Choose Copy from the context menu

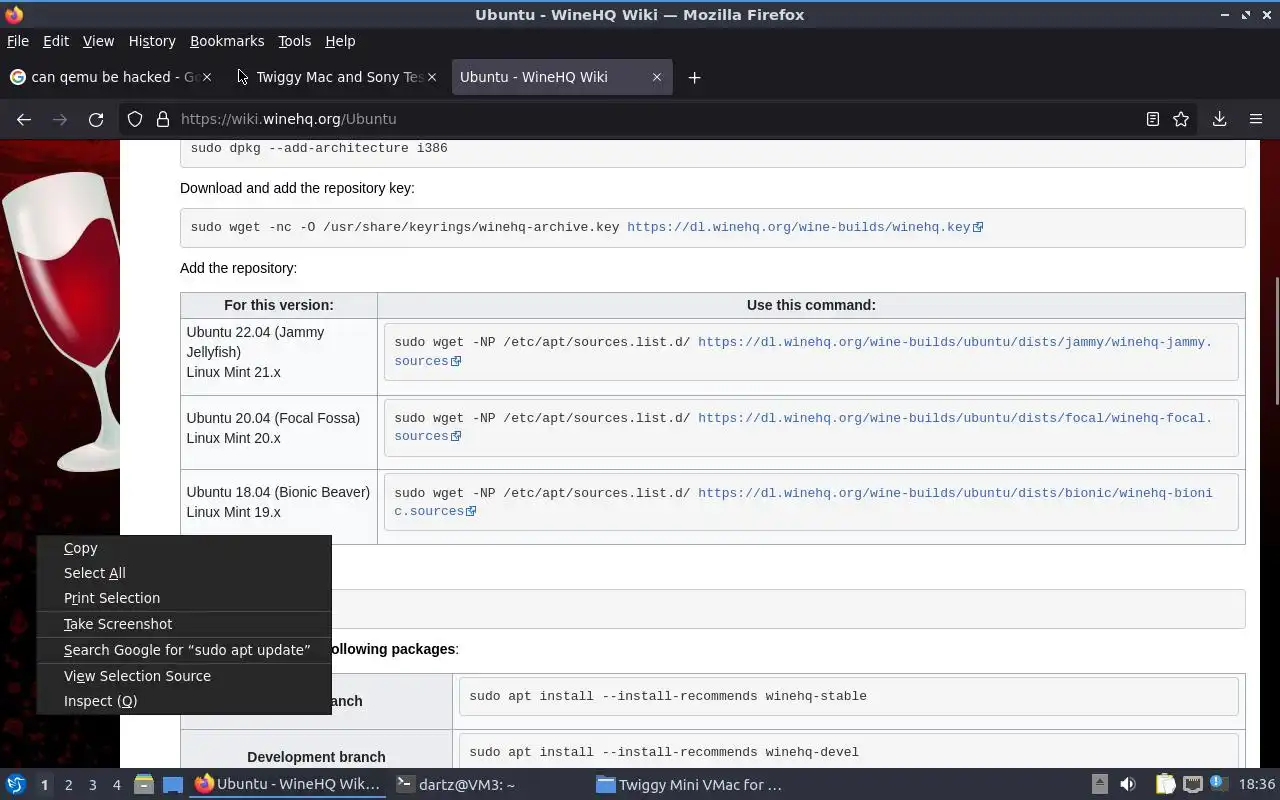coord(184,548)
